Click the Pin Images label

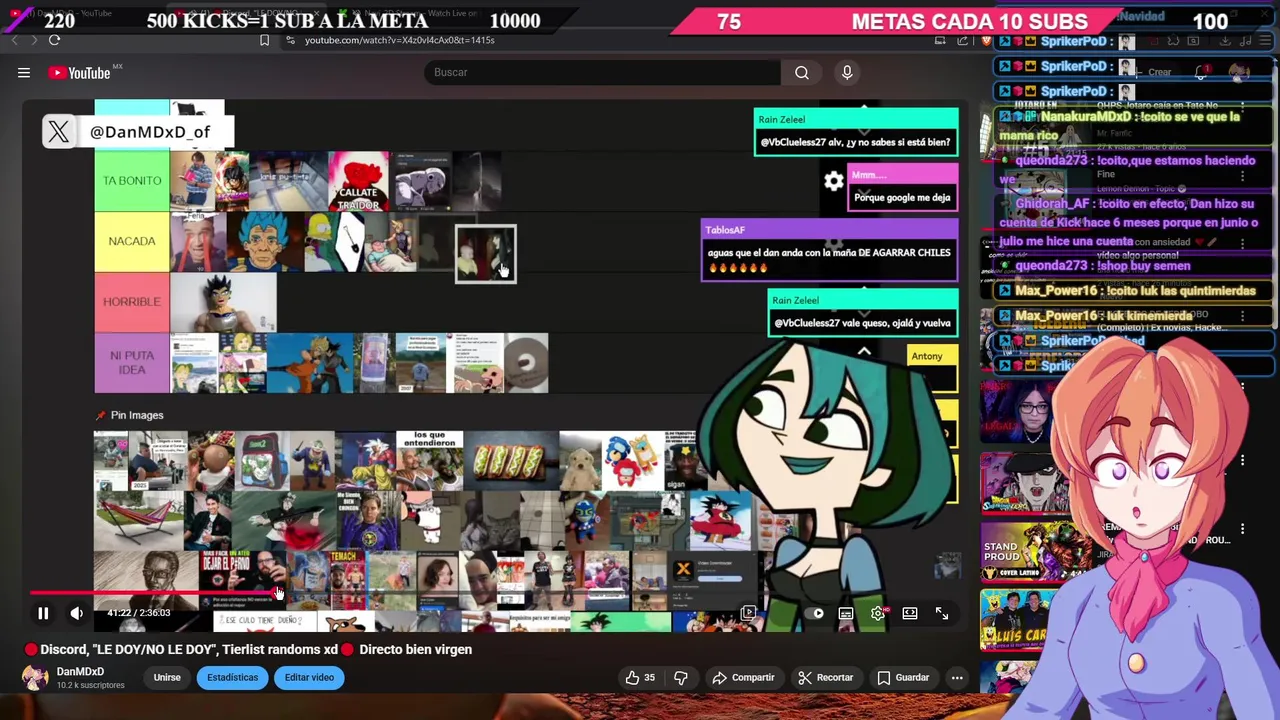tap(137, 415)
